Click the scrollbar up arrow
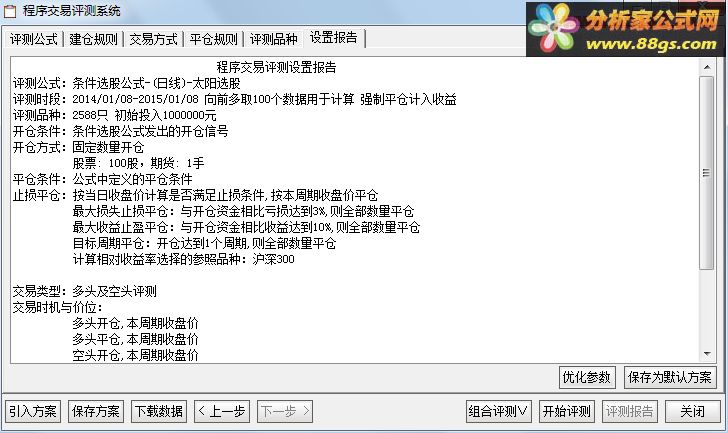Viewport: 728px width, 433px height. point(707,67)
